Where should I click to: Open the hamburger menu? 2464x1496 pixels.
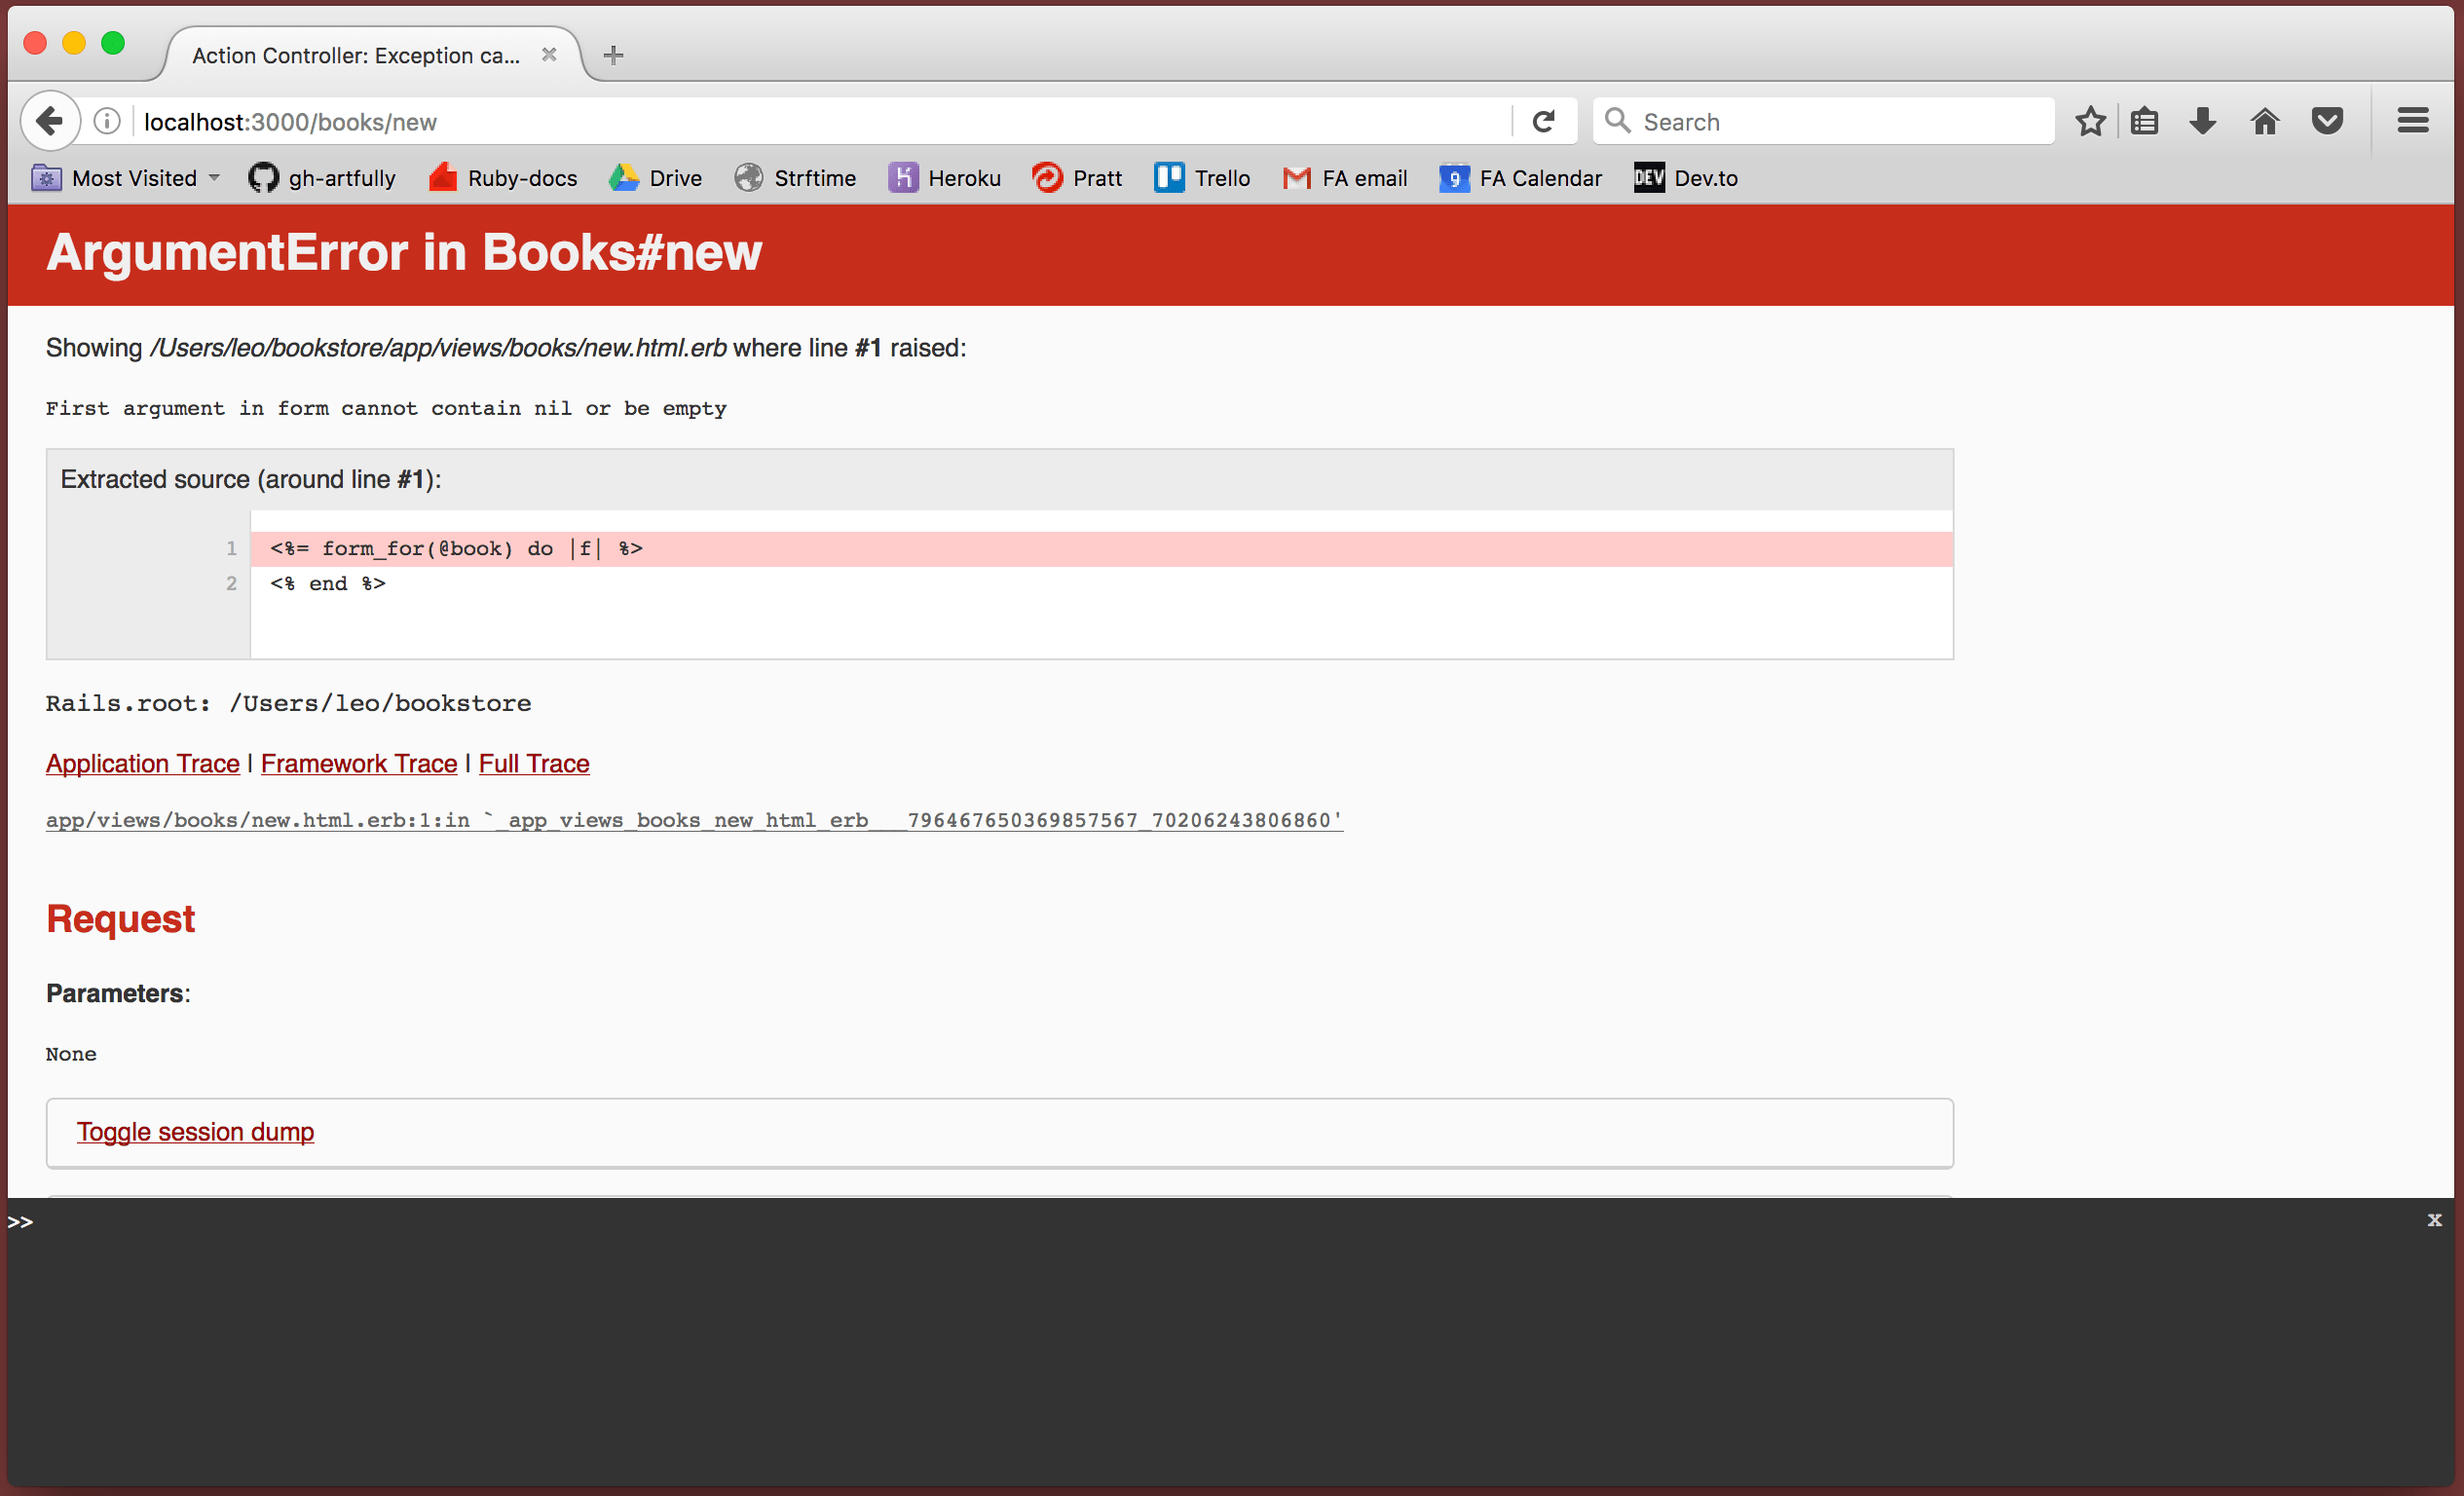click(x=2412, y=121)
